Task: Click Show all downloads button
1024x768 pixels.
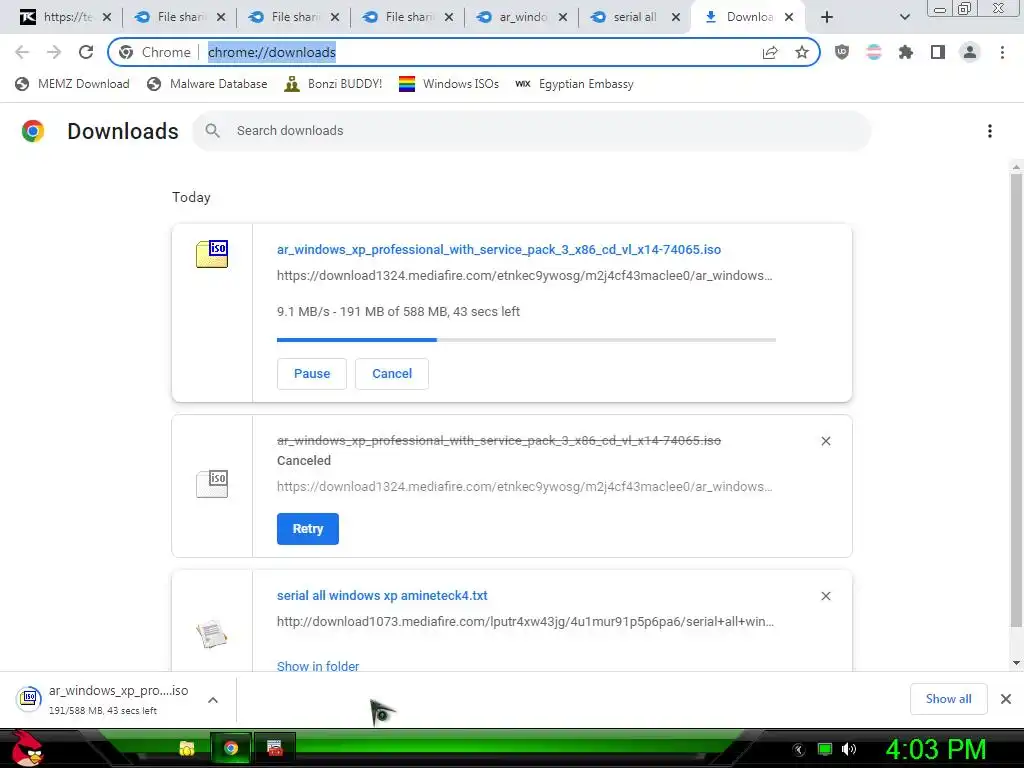Action: [x=948, y=699]
